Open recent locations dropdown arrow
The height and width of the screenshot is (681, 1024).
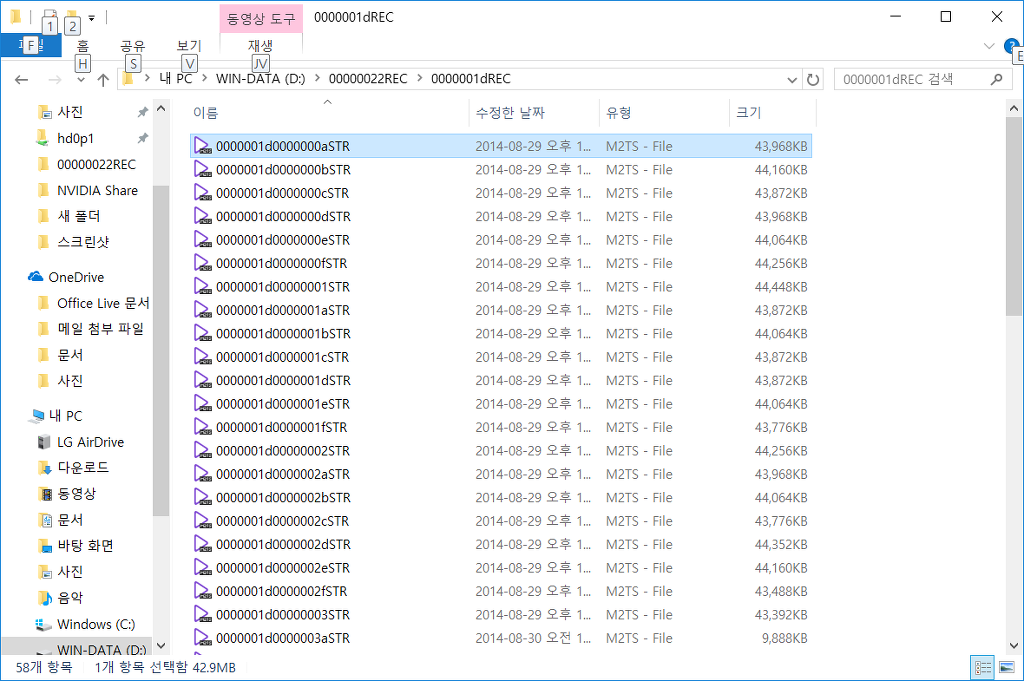(x=81, y=80)
